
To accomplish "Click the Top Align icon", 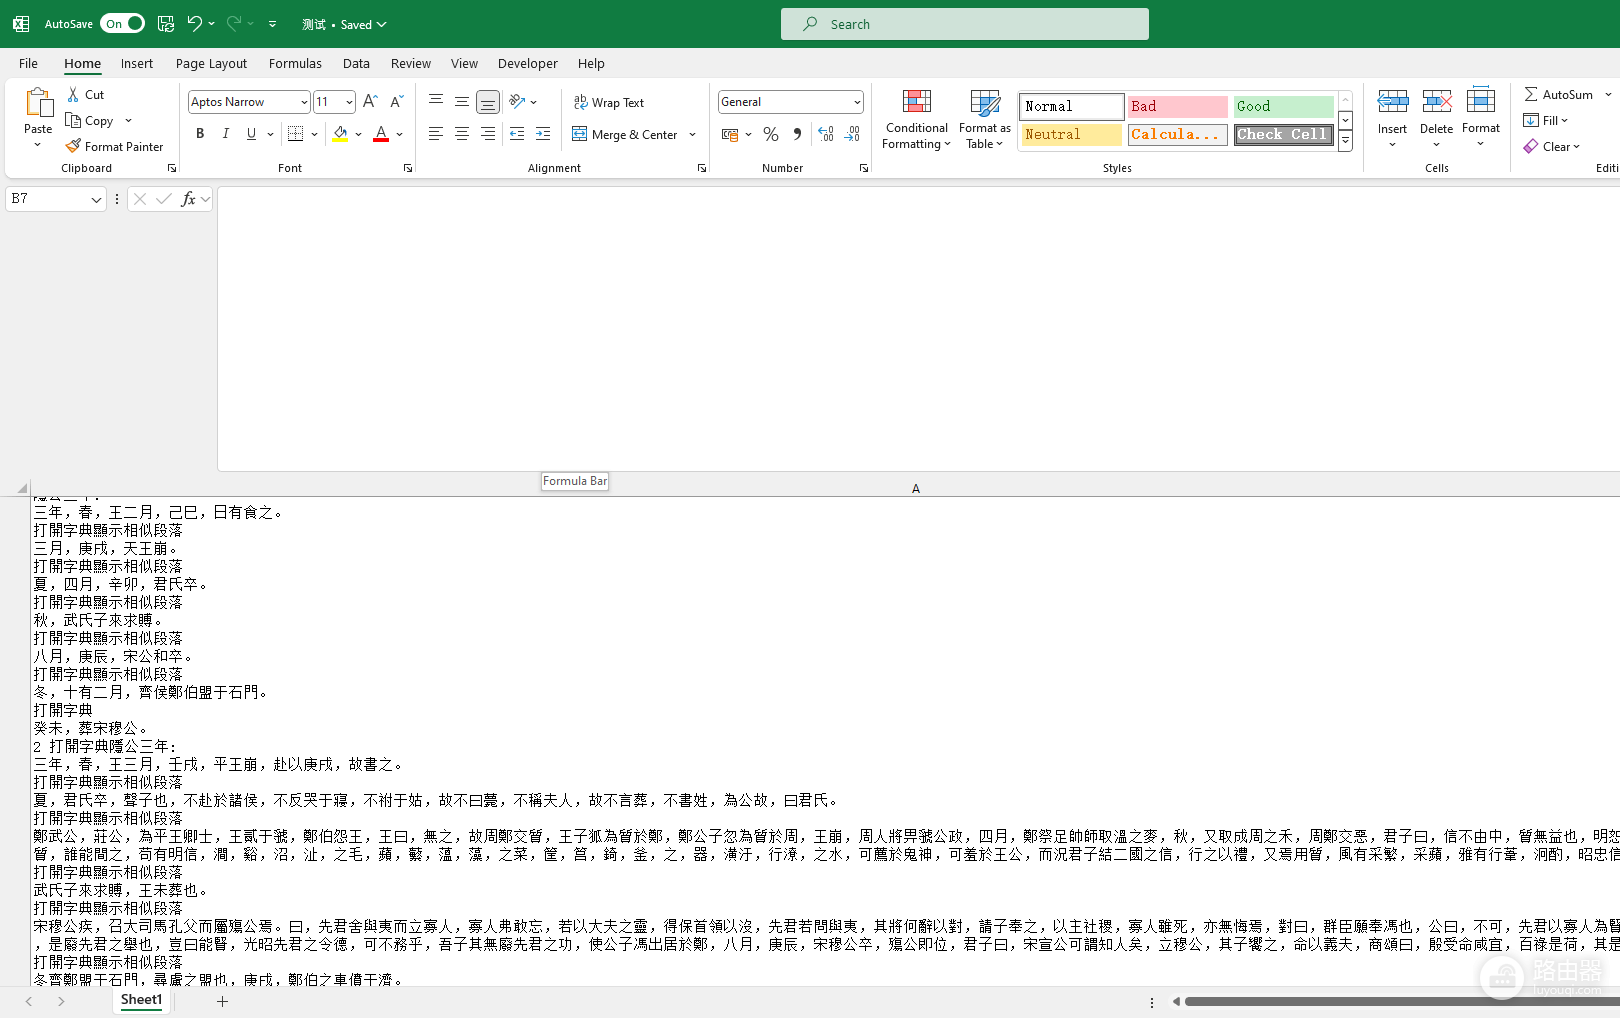I will pyautogui.click(x=436, y=101).
